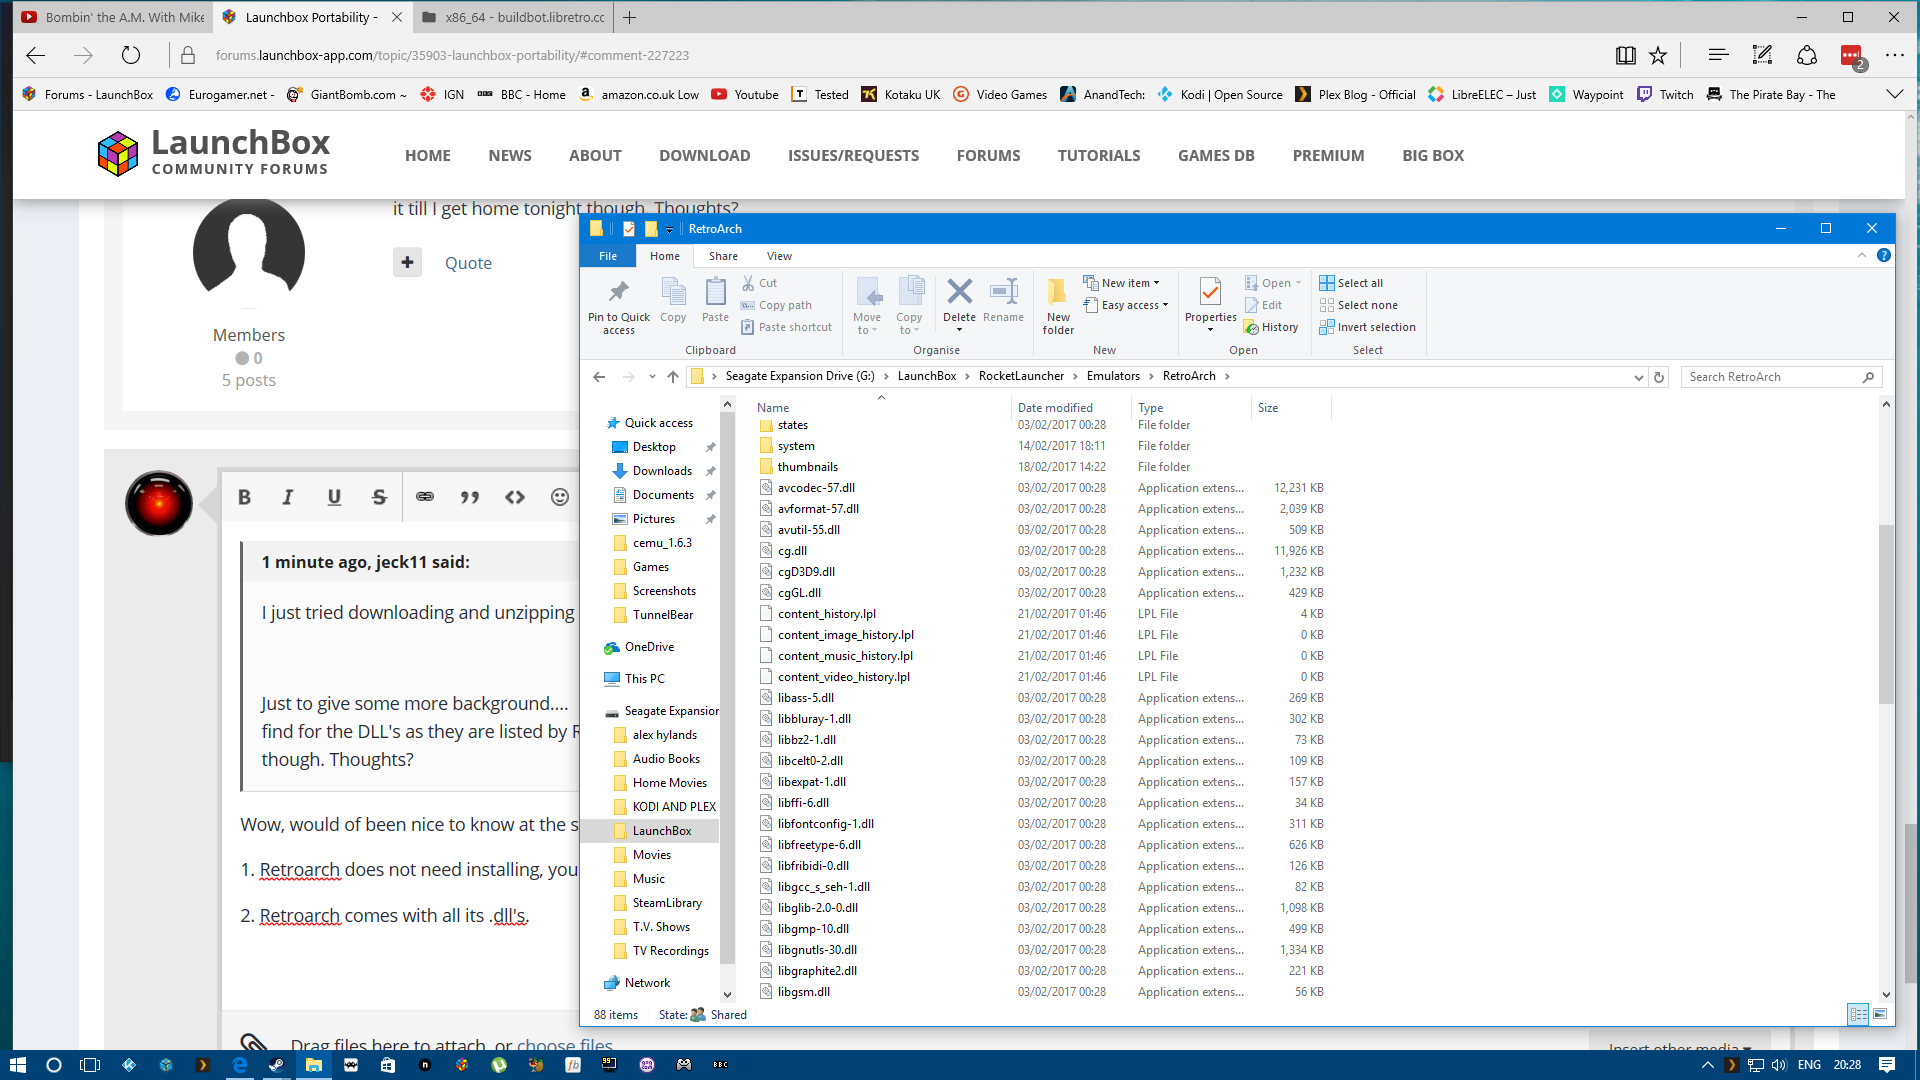The height and width of the screenshot is (1080, 1920).
Task: Create a New folder from ribbon
Action: (1058, 306)
